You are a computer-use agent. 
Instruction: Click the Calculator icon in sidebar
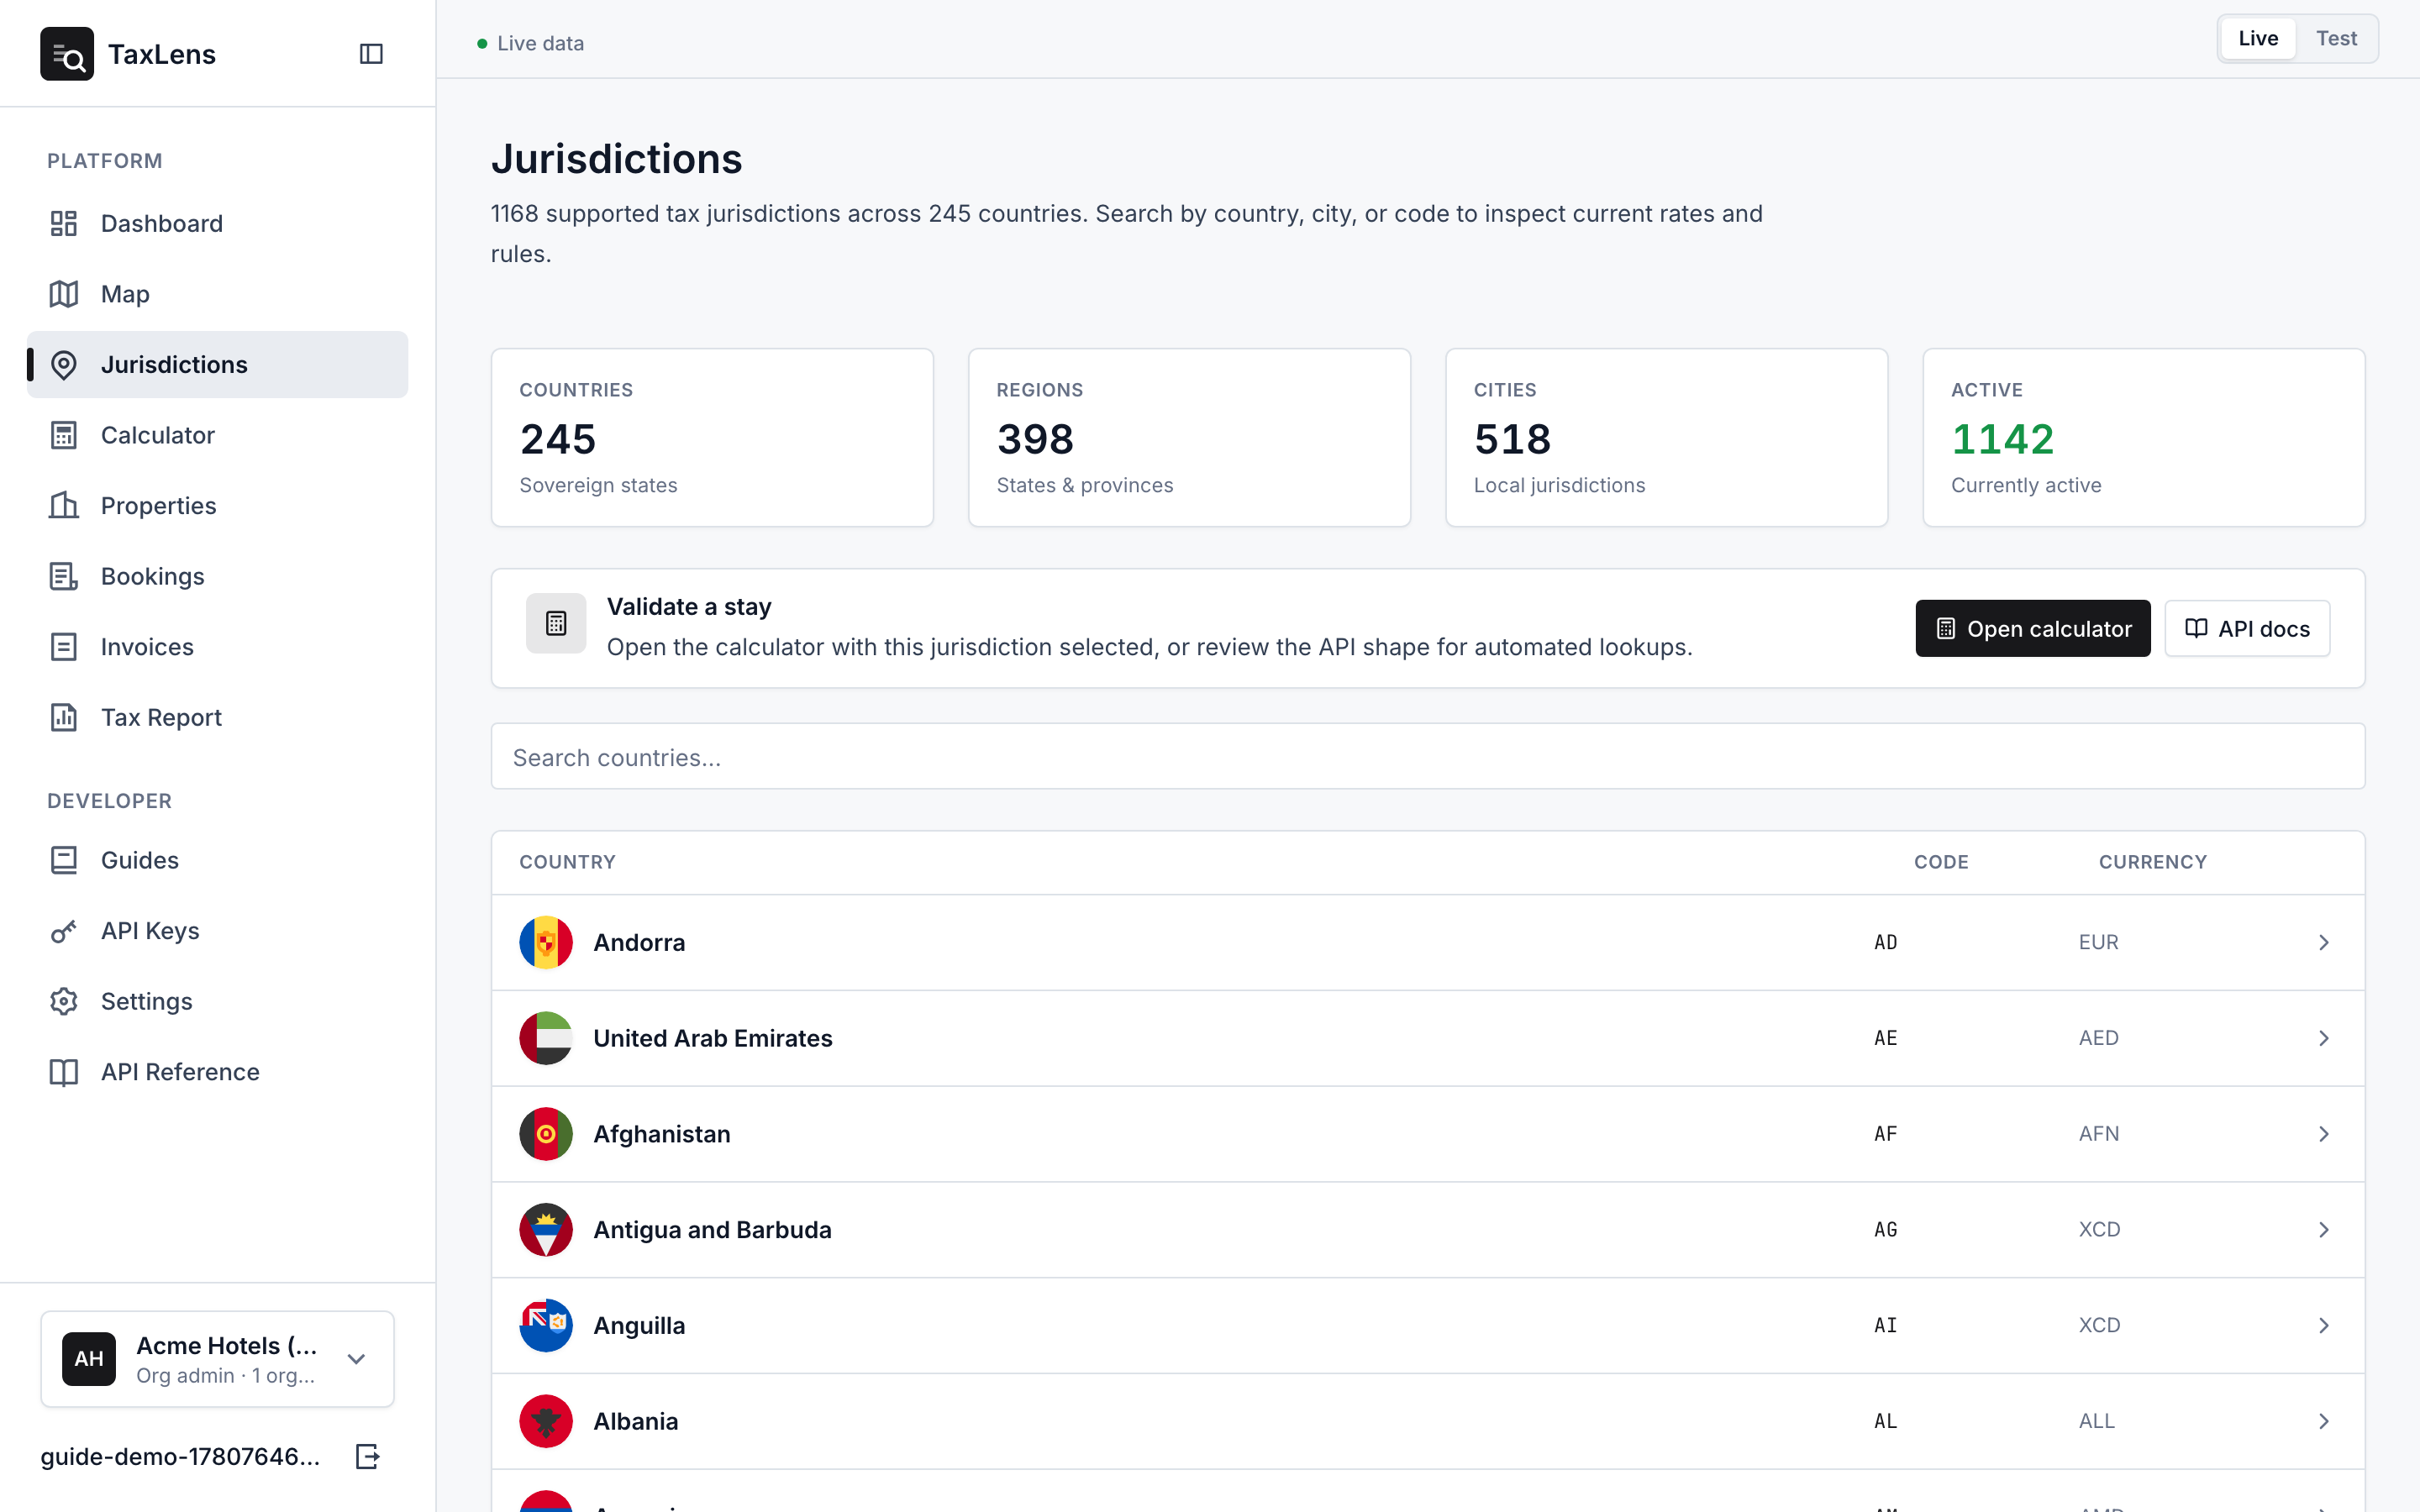coord(64,435)
